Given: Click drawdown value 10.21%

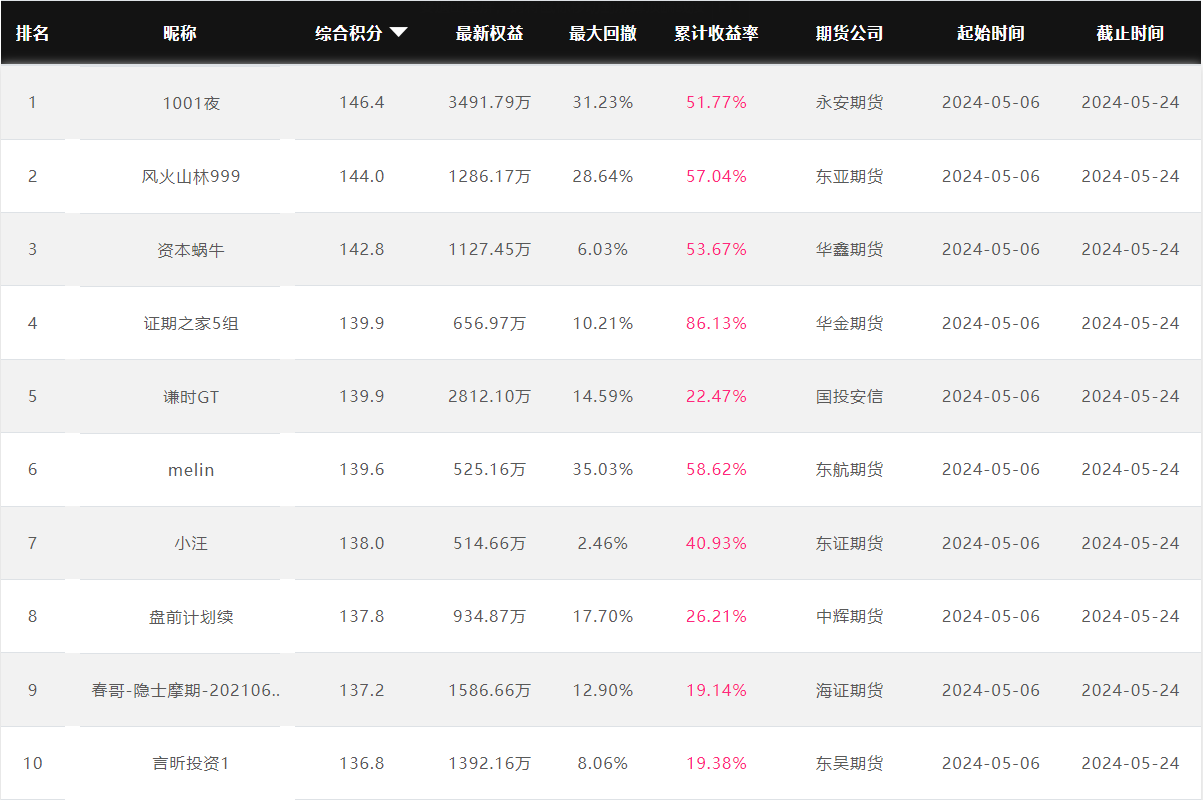Looking at the screenshot, I should [x=603, y=323].
